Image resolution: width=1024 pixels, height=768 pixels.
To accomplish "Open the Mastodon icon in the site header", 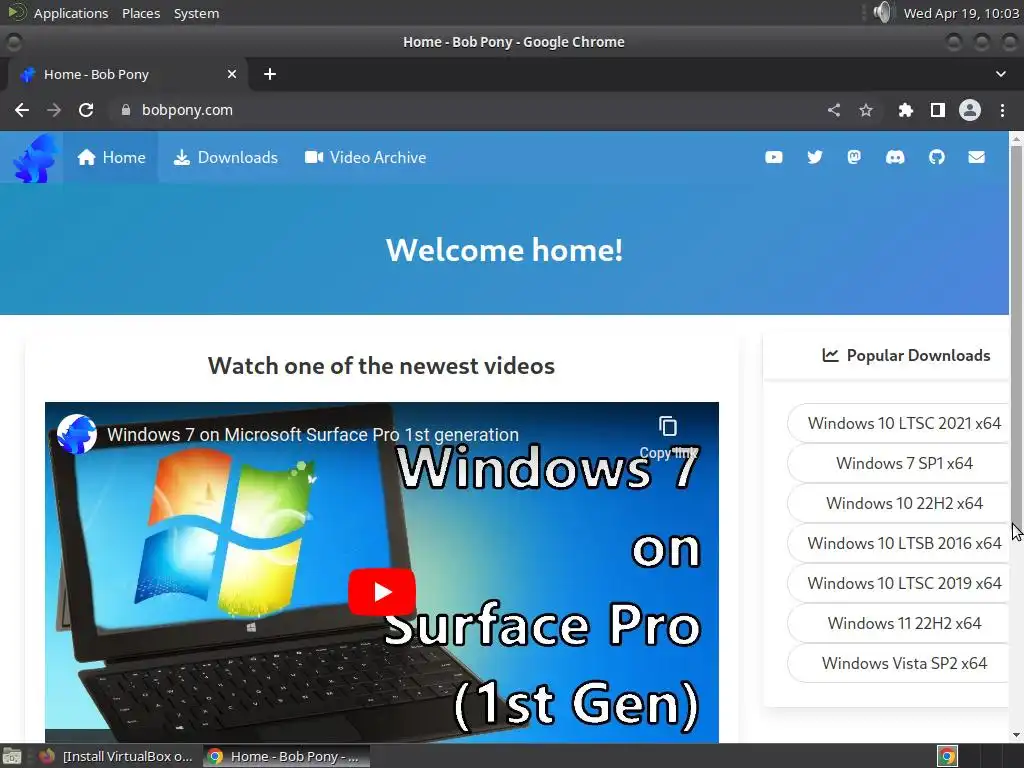I will click(854, 157).
